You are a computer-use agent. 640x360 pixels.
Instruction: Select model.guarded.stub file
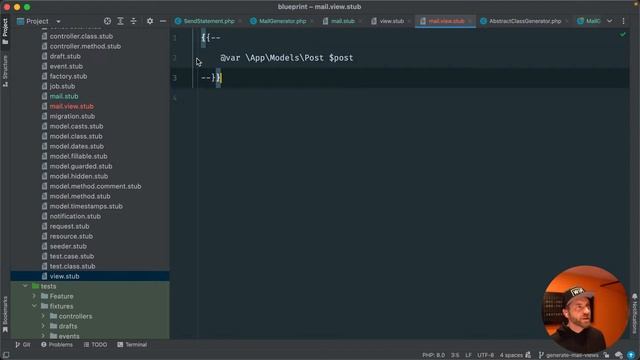pos(81,166)
